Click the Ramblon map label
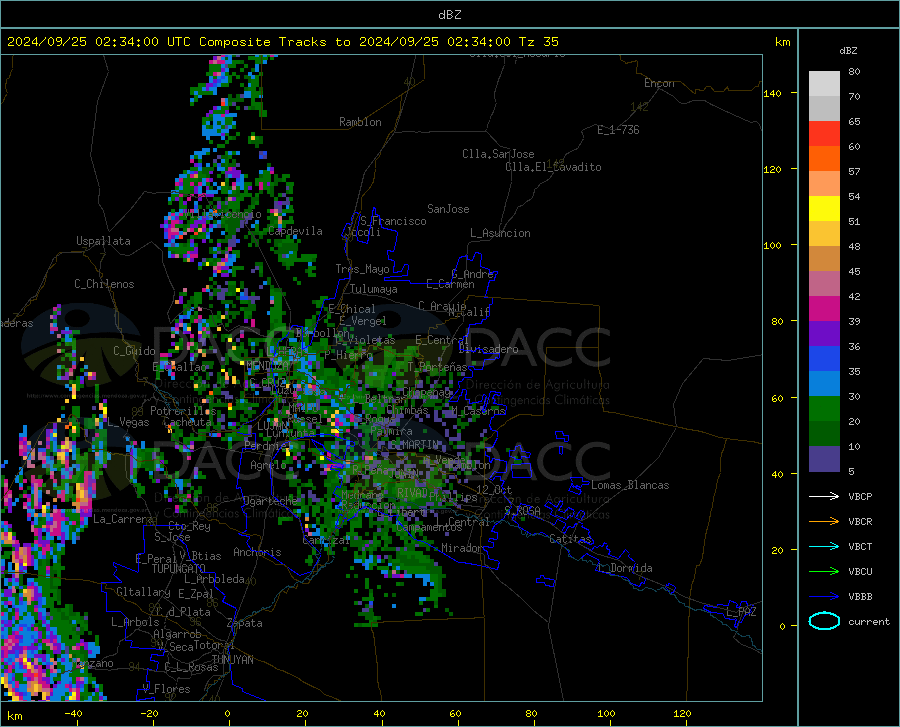 (360, 122)
